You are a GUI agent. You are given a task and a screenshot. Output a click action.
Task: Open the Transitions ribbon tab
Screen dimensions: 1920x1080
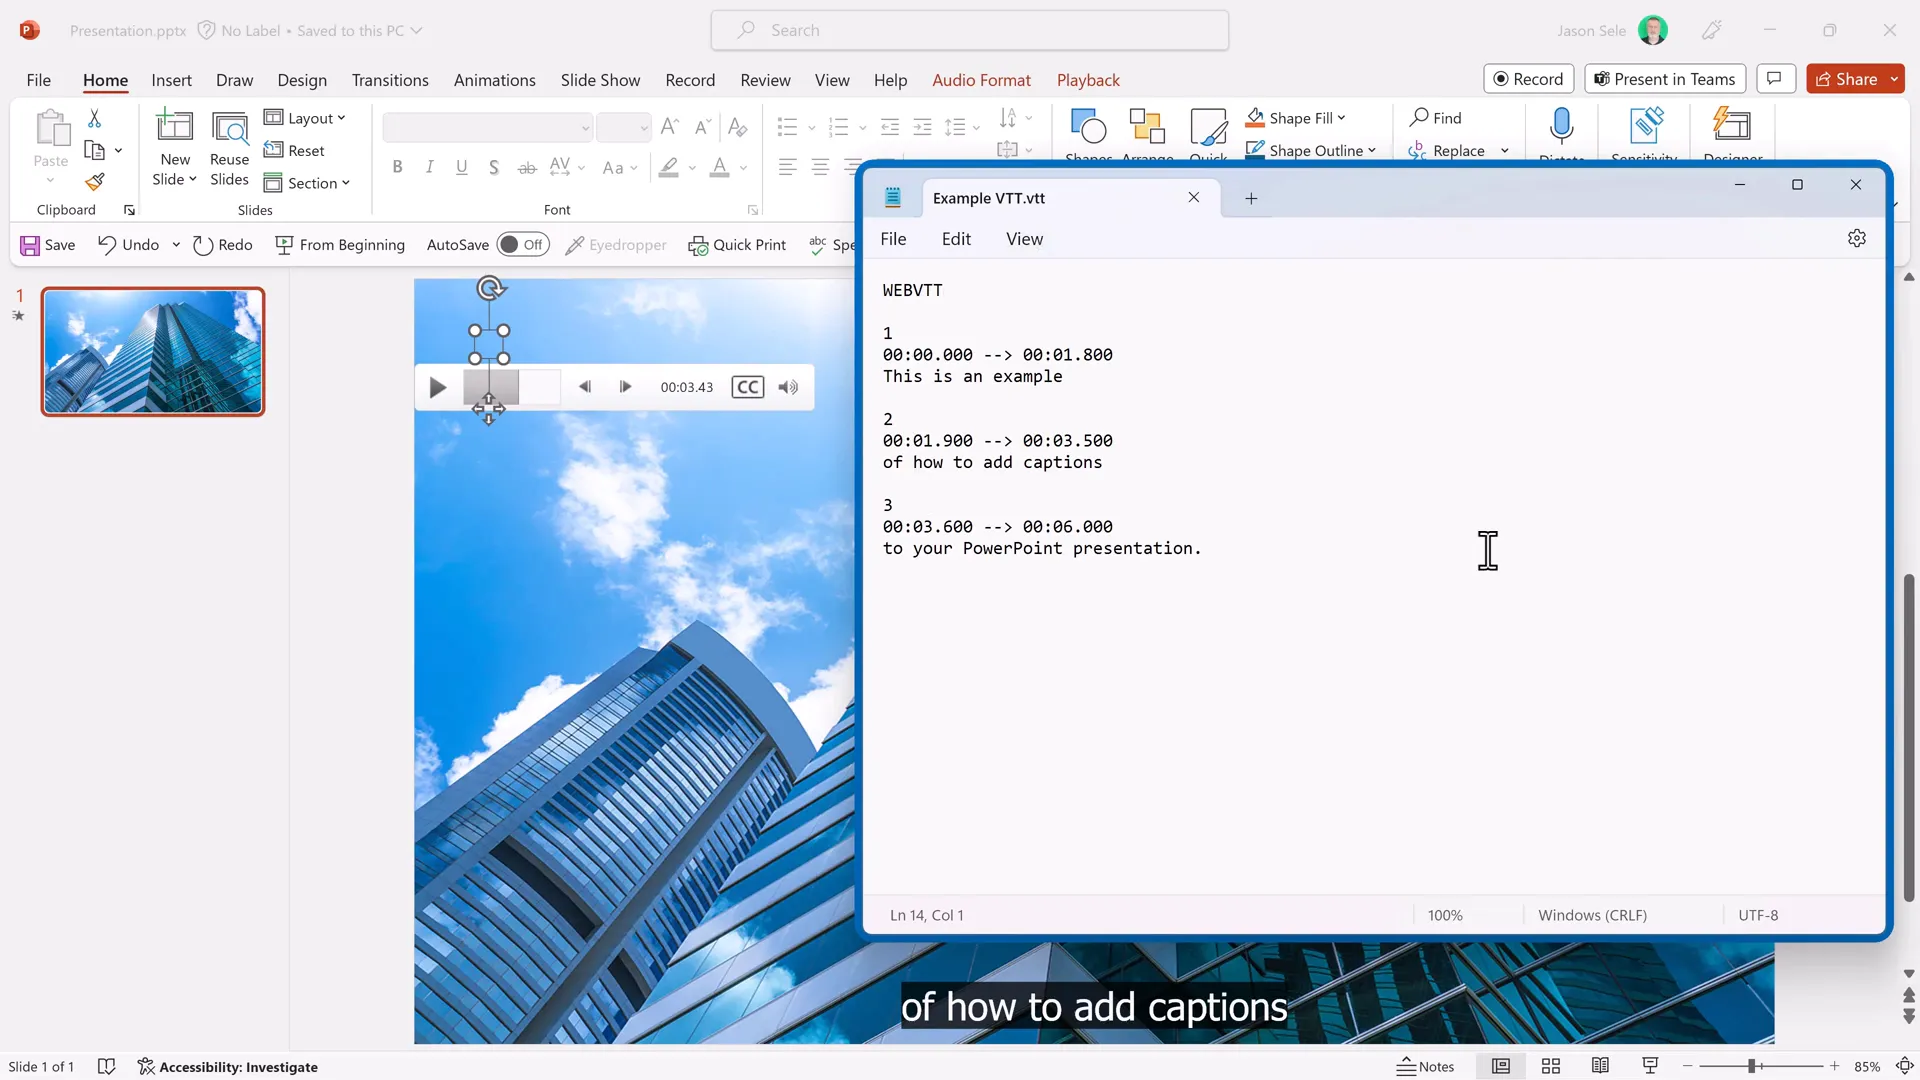(390, 80)
